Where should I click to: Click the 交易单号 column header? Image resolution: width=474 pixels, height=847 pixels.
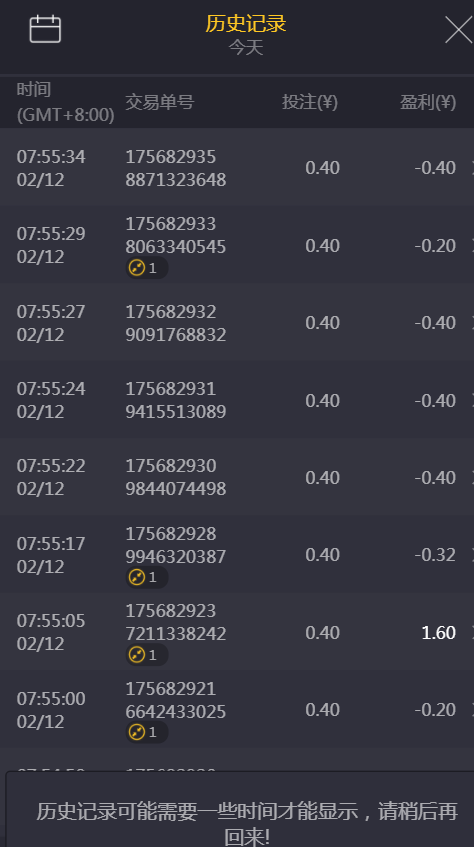(159, 102)
